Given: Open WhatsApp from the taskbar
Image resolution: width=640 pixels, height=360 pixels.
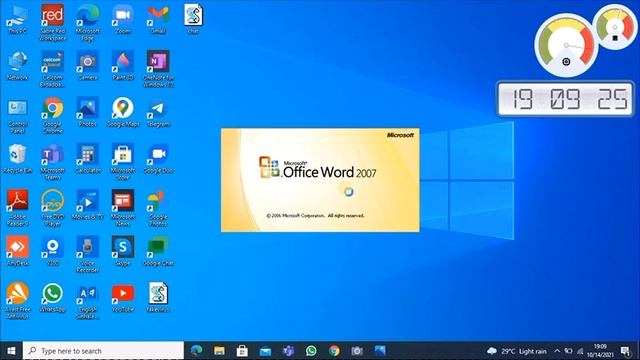Looking at the screenshot, I should click(311, 350).
